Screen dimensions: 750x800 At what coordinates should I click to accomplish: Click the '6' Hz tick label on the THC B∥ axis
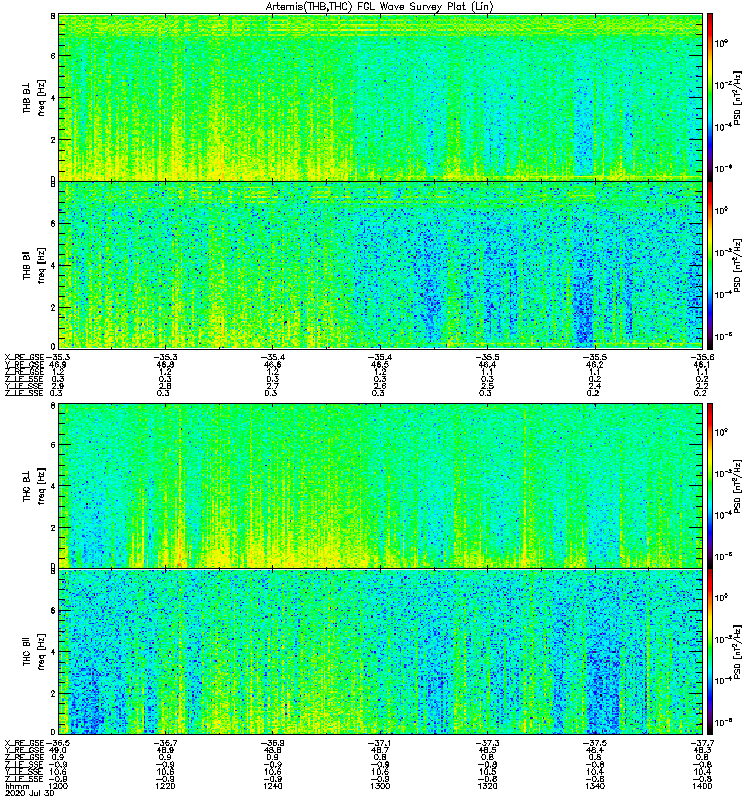coord(53,611)
